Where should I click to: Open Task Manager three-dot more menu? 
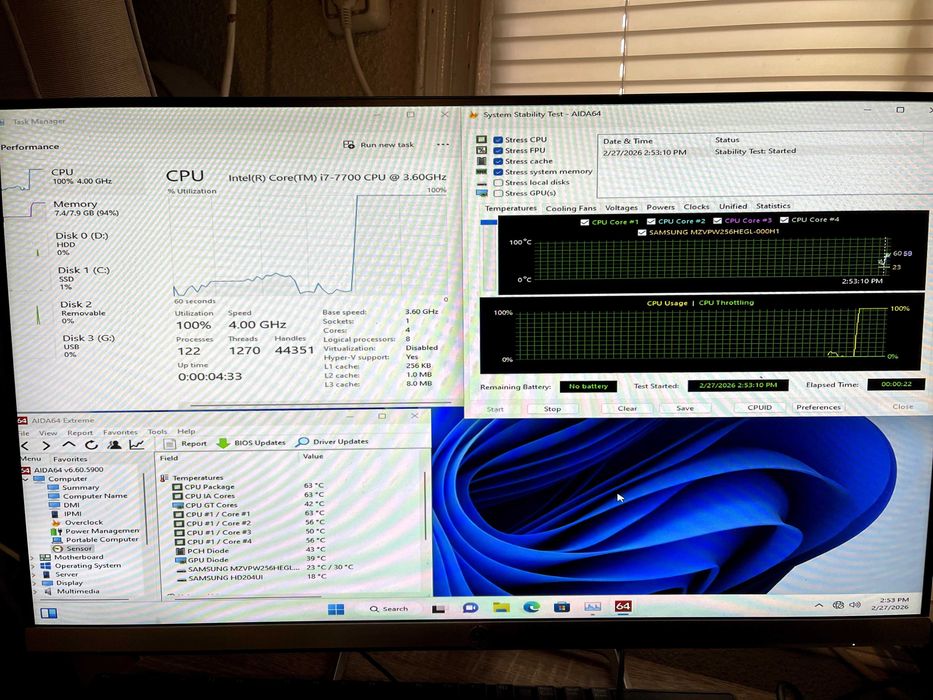click(443, 144)
